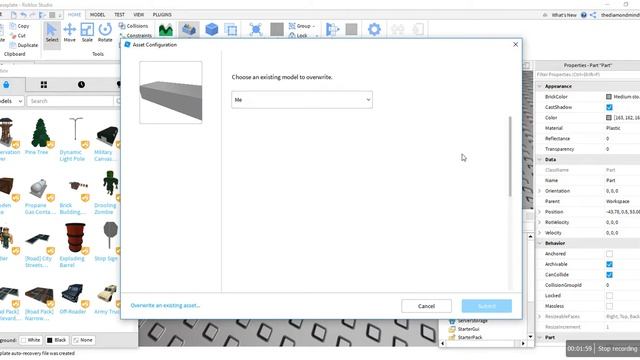Open the Terrain editor icon

pos(166,30)
